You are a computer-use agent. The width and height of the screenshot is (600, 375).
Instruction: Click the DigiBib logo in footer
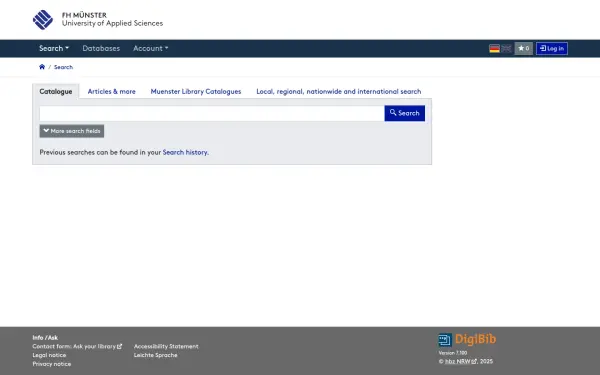(467, 339)
